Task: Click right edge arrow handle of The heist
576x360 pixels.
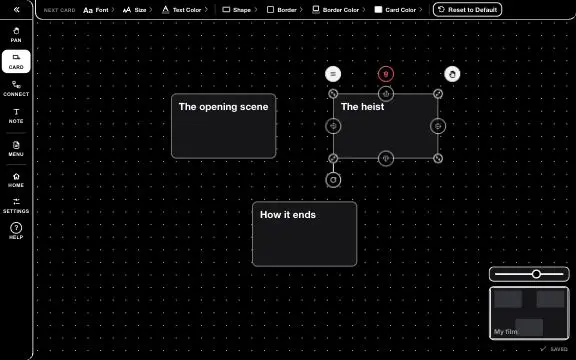Action: click(x=438, y=126)
